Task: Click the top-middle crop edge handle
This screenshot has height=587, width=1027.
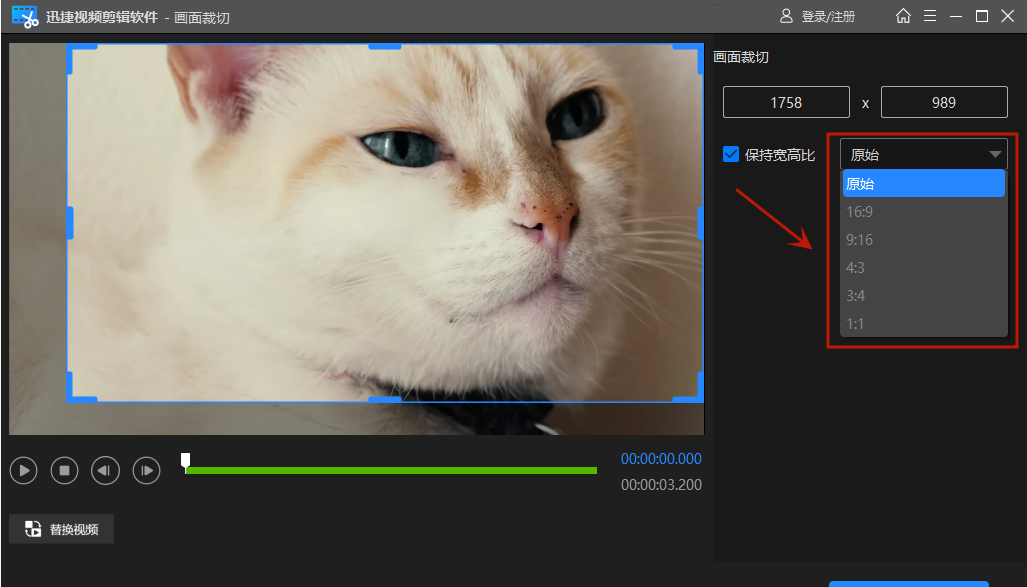Action: (385, 46)
